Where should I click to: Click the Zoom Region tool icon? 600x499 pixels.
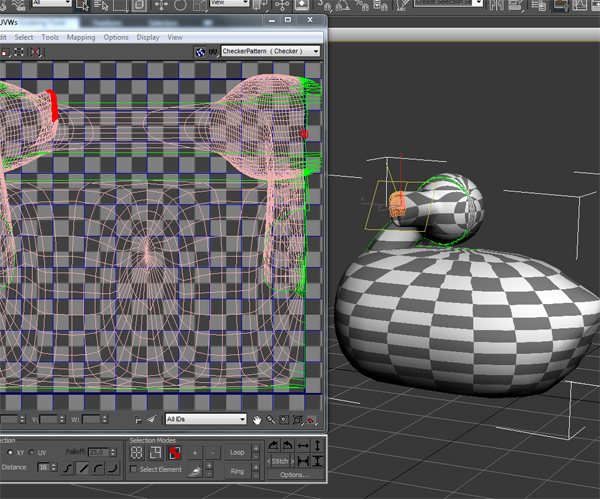tap(284, 420)
